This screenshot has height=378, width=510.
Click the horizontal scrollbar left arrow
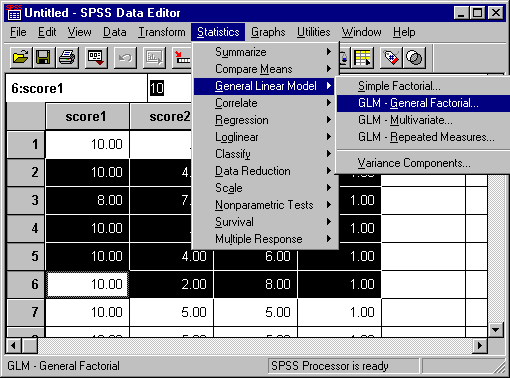pyautogui.click(x=13, y=345)
